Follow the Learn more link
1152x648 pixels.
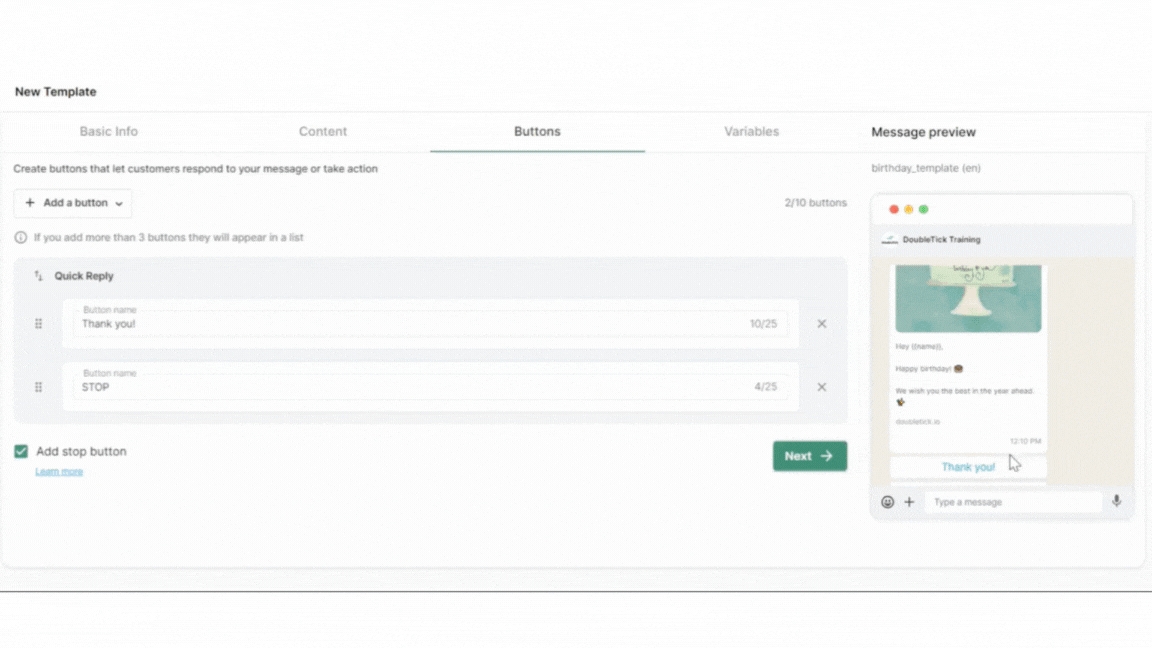59,472
